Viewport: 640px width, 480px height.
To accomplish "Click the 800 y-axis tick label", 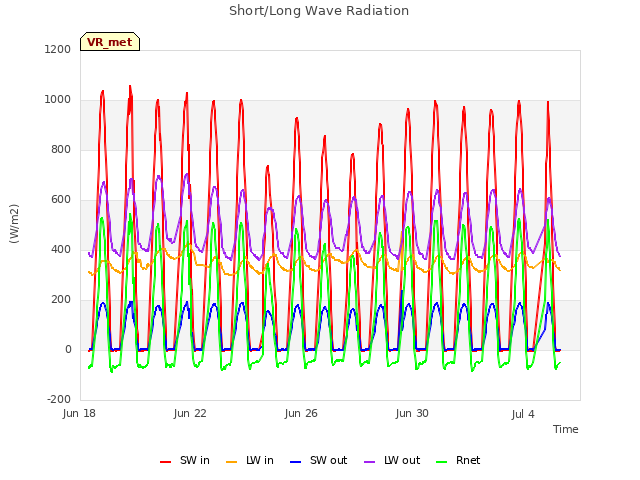I will click(61, 149).
